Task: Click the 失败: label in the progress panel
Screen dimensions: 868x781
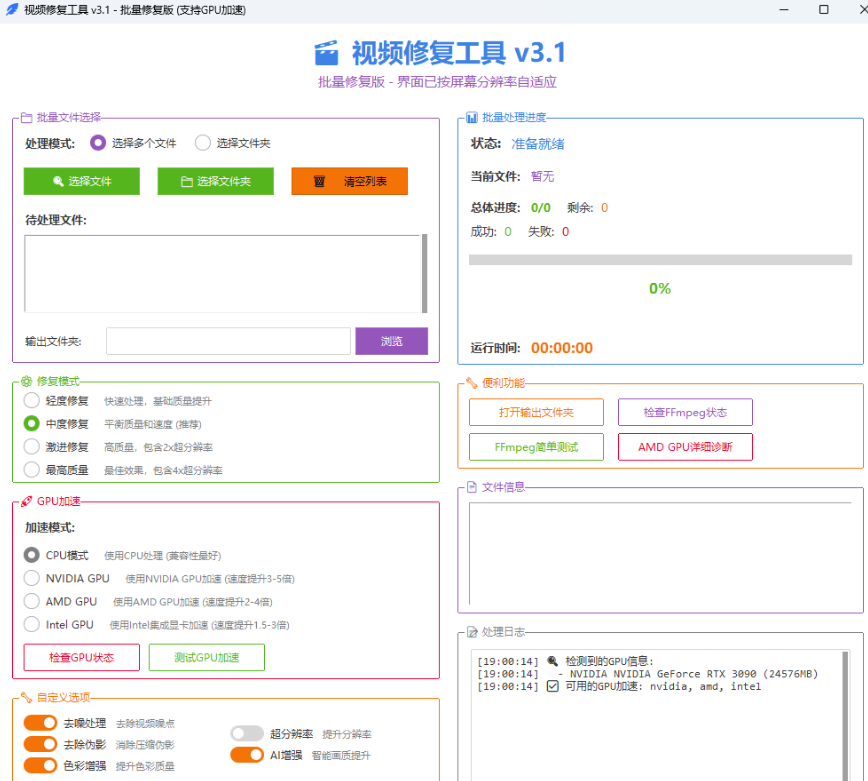Action: click(541, 231)
